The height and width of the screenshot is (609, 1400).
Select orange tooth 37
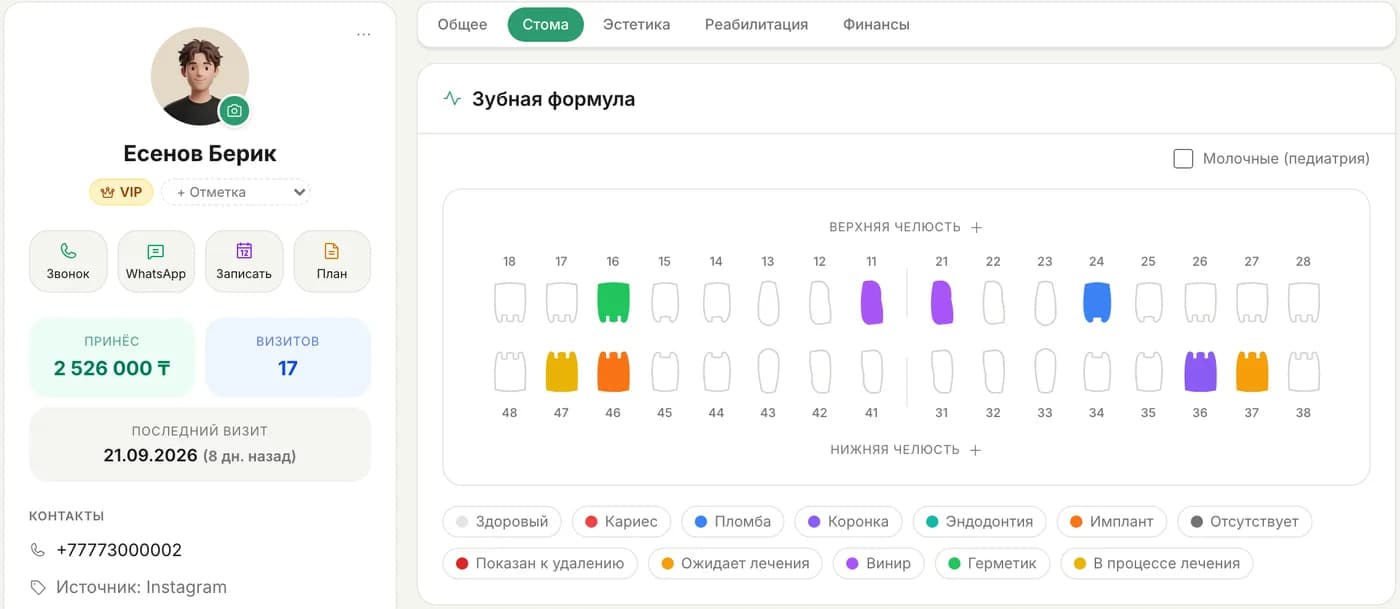click(1252, 371)
